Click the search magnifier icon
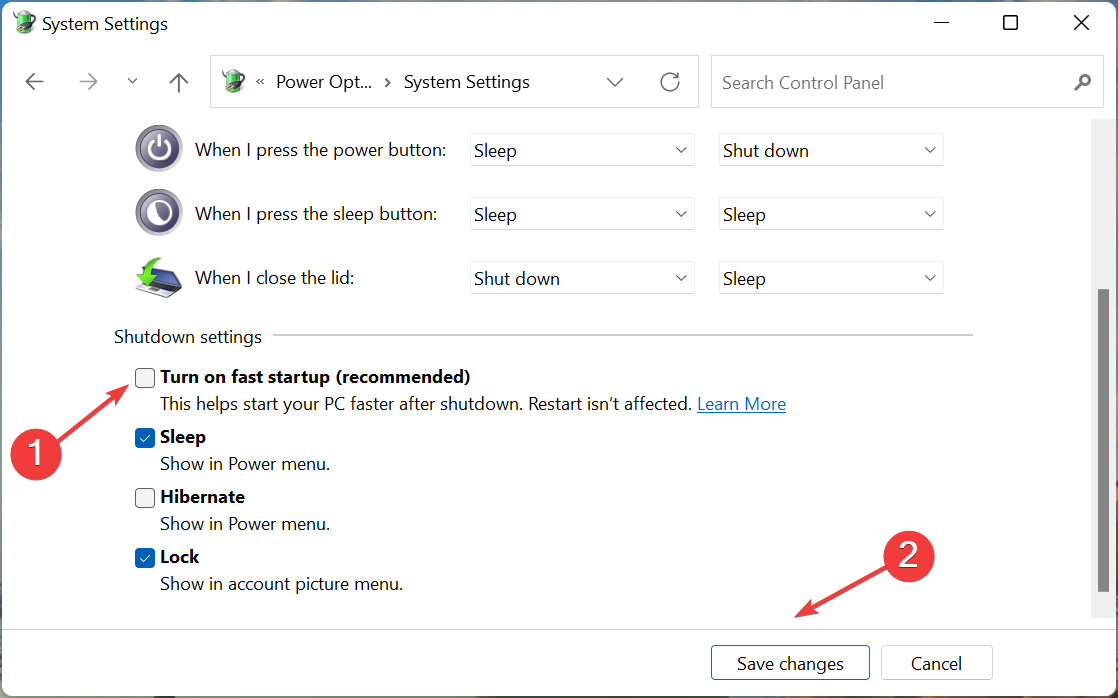 (x=1083, y=82)
